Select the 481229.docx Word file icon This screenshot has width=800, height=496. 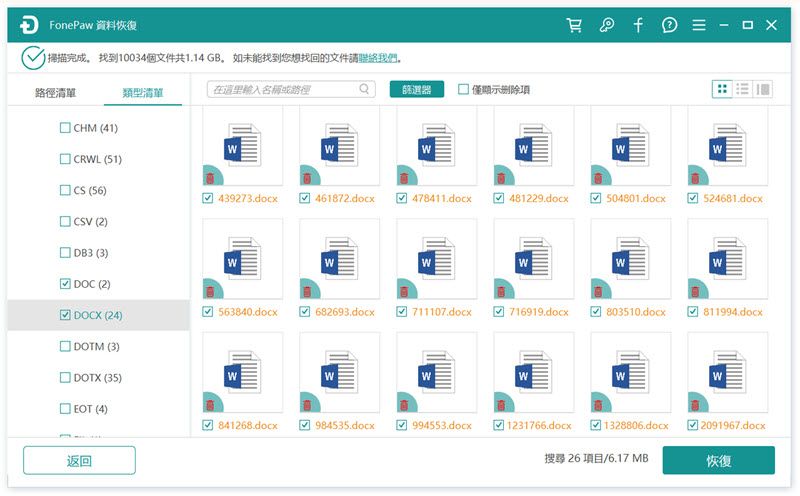coord(533,146)
